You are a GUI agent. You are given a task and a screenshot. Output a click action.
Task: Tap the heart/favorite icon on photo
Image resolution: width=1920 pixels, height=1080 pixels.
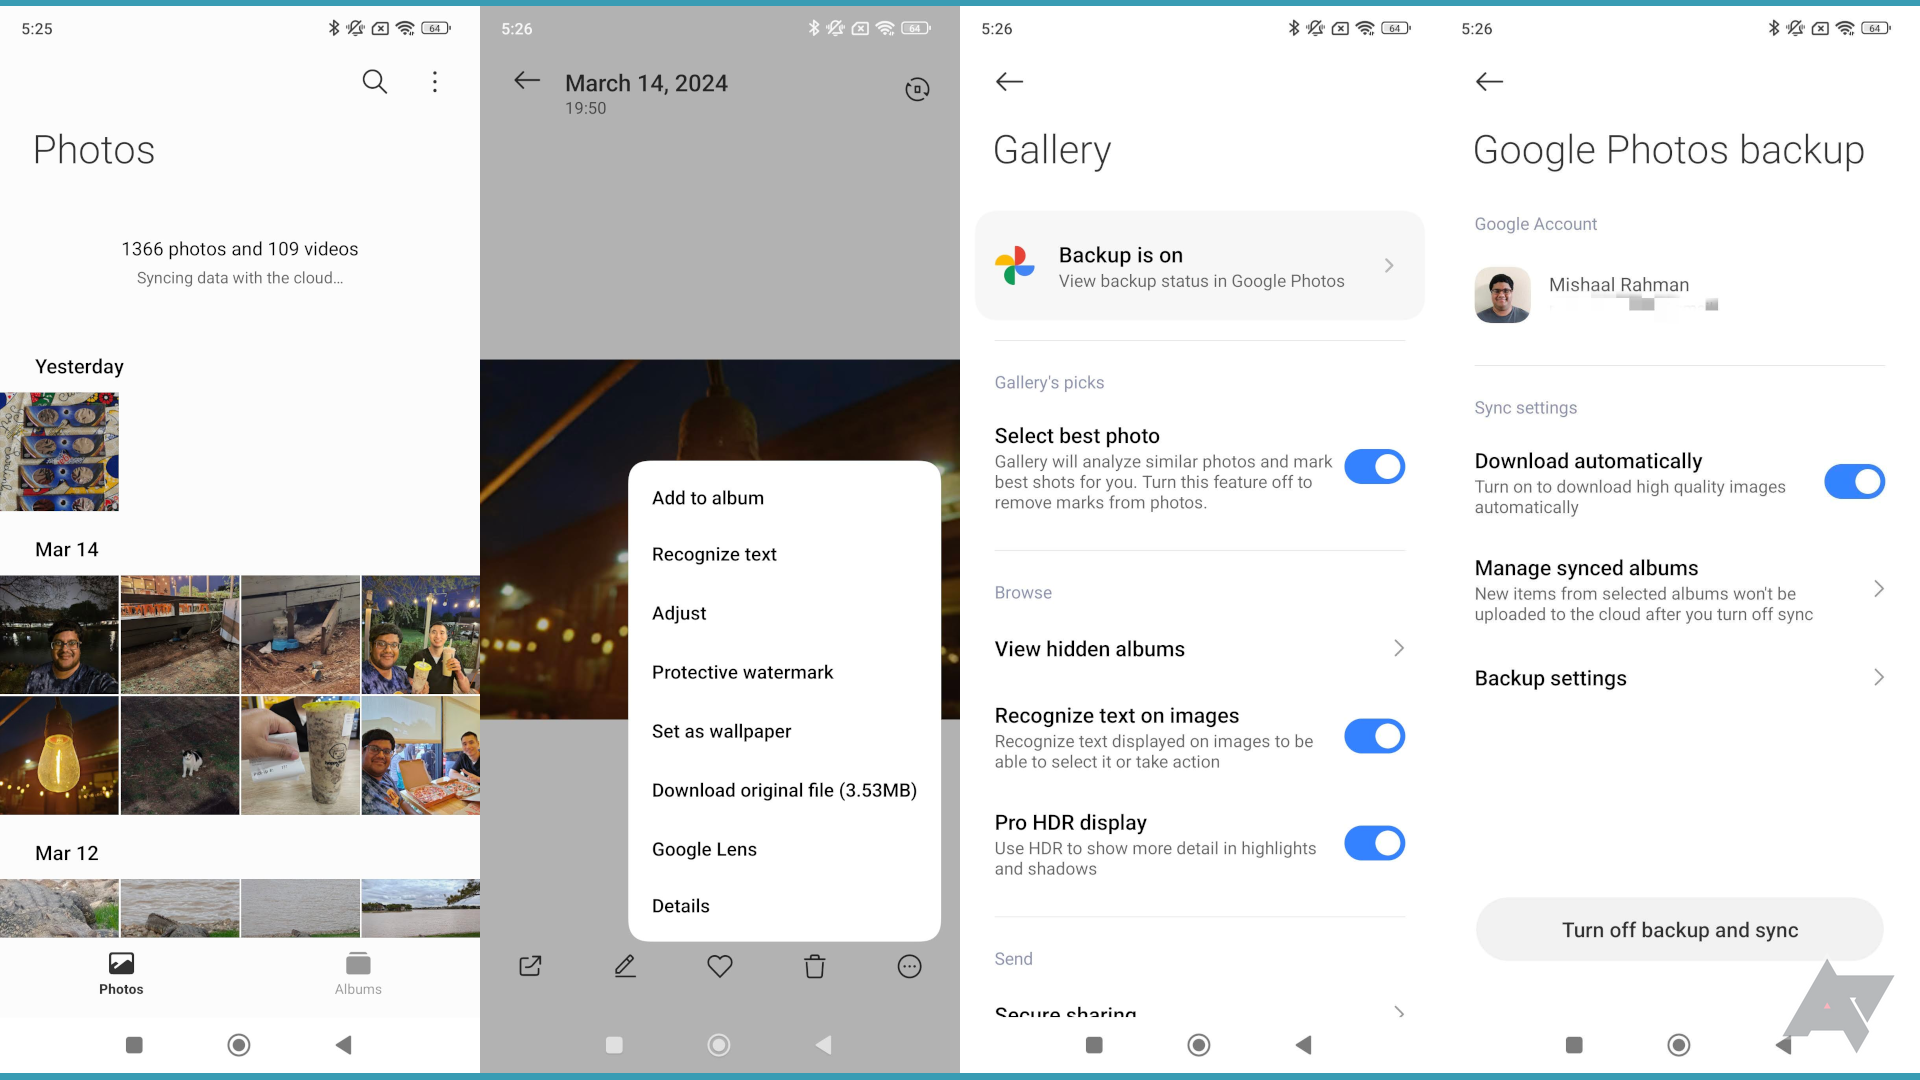(x=720, y=965)
